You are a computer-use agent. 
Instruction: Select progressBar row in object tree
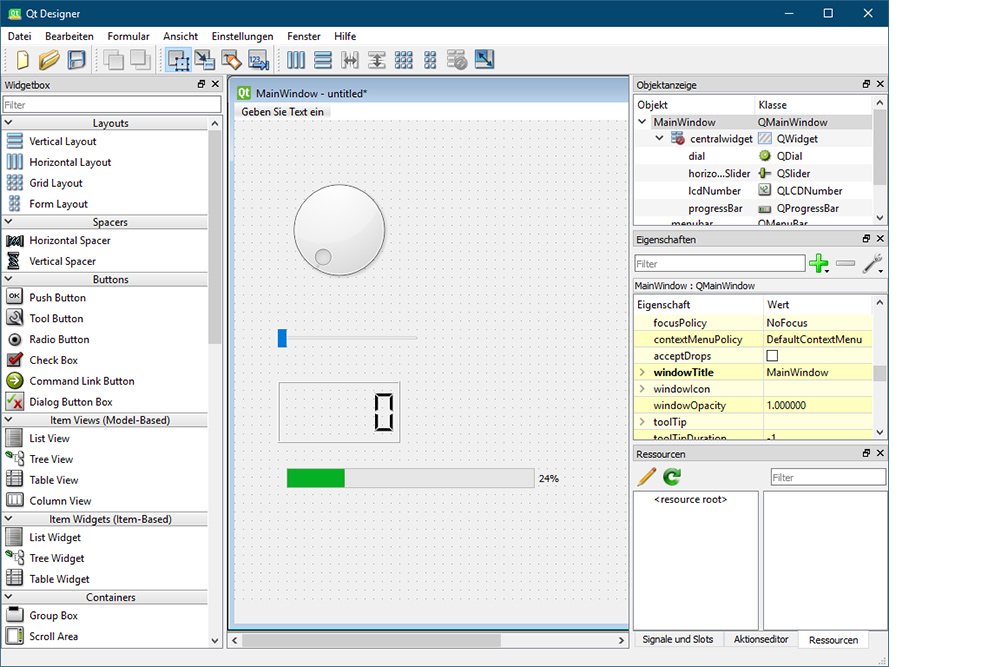point(753,208)
